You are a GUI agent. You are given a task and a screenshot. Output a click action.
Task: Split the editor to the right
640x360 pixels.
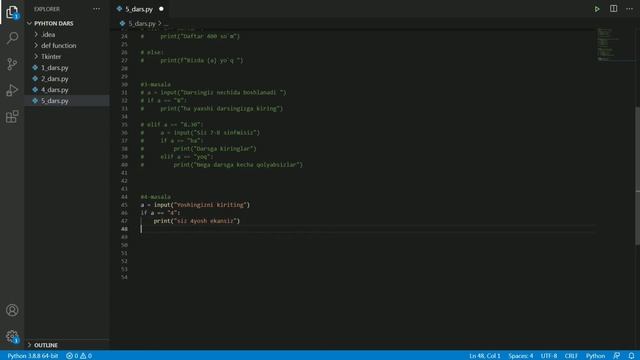coord(613,9)
